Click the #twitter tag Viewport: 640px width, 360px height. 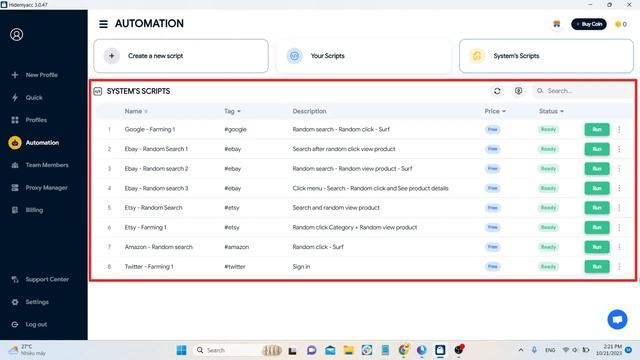coord(235,267)
